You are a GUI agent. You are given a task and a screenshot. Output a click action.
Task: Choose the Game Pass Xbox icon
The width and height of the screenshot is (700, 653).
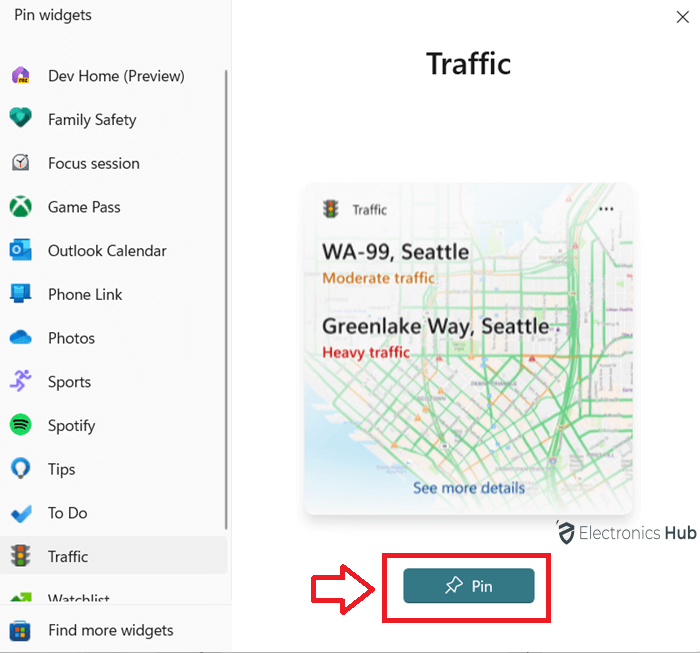coord(21,207)
